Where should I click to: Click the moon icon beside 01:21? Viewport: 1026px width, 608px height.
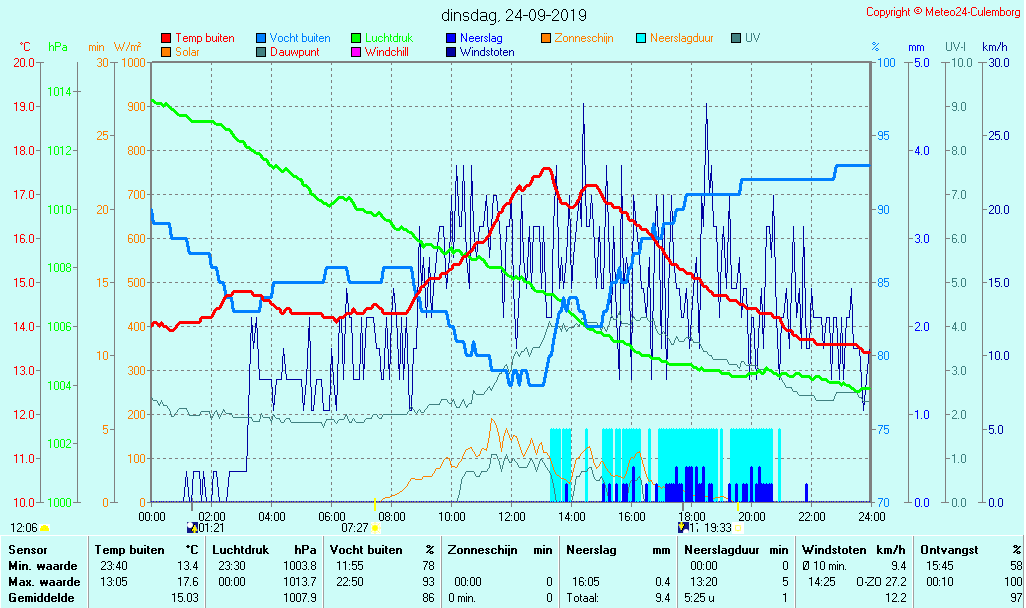tap(191, 527)
